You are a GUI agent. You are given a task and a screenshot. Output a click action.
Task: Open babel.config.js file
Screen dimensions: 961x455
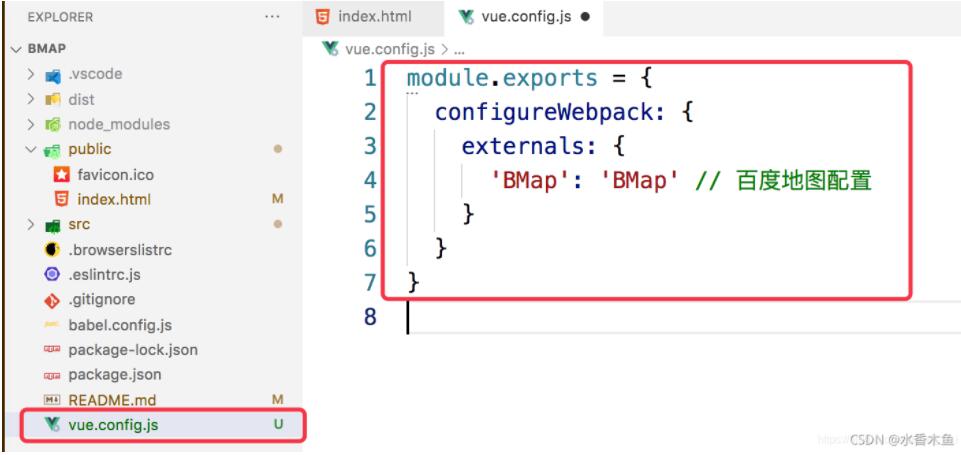(x=120, y=325)
